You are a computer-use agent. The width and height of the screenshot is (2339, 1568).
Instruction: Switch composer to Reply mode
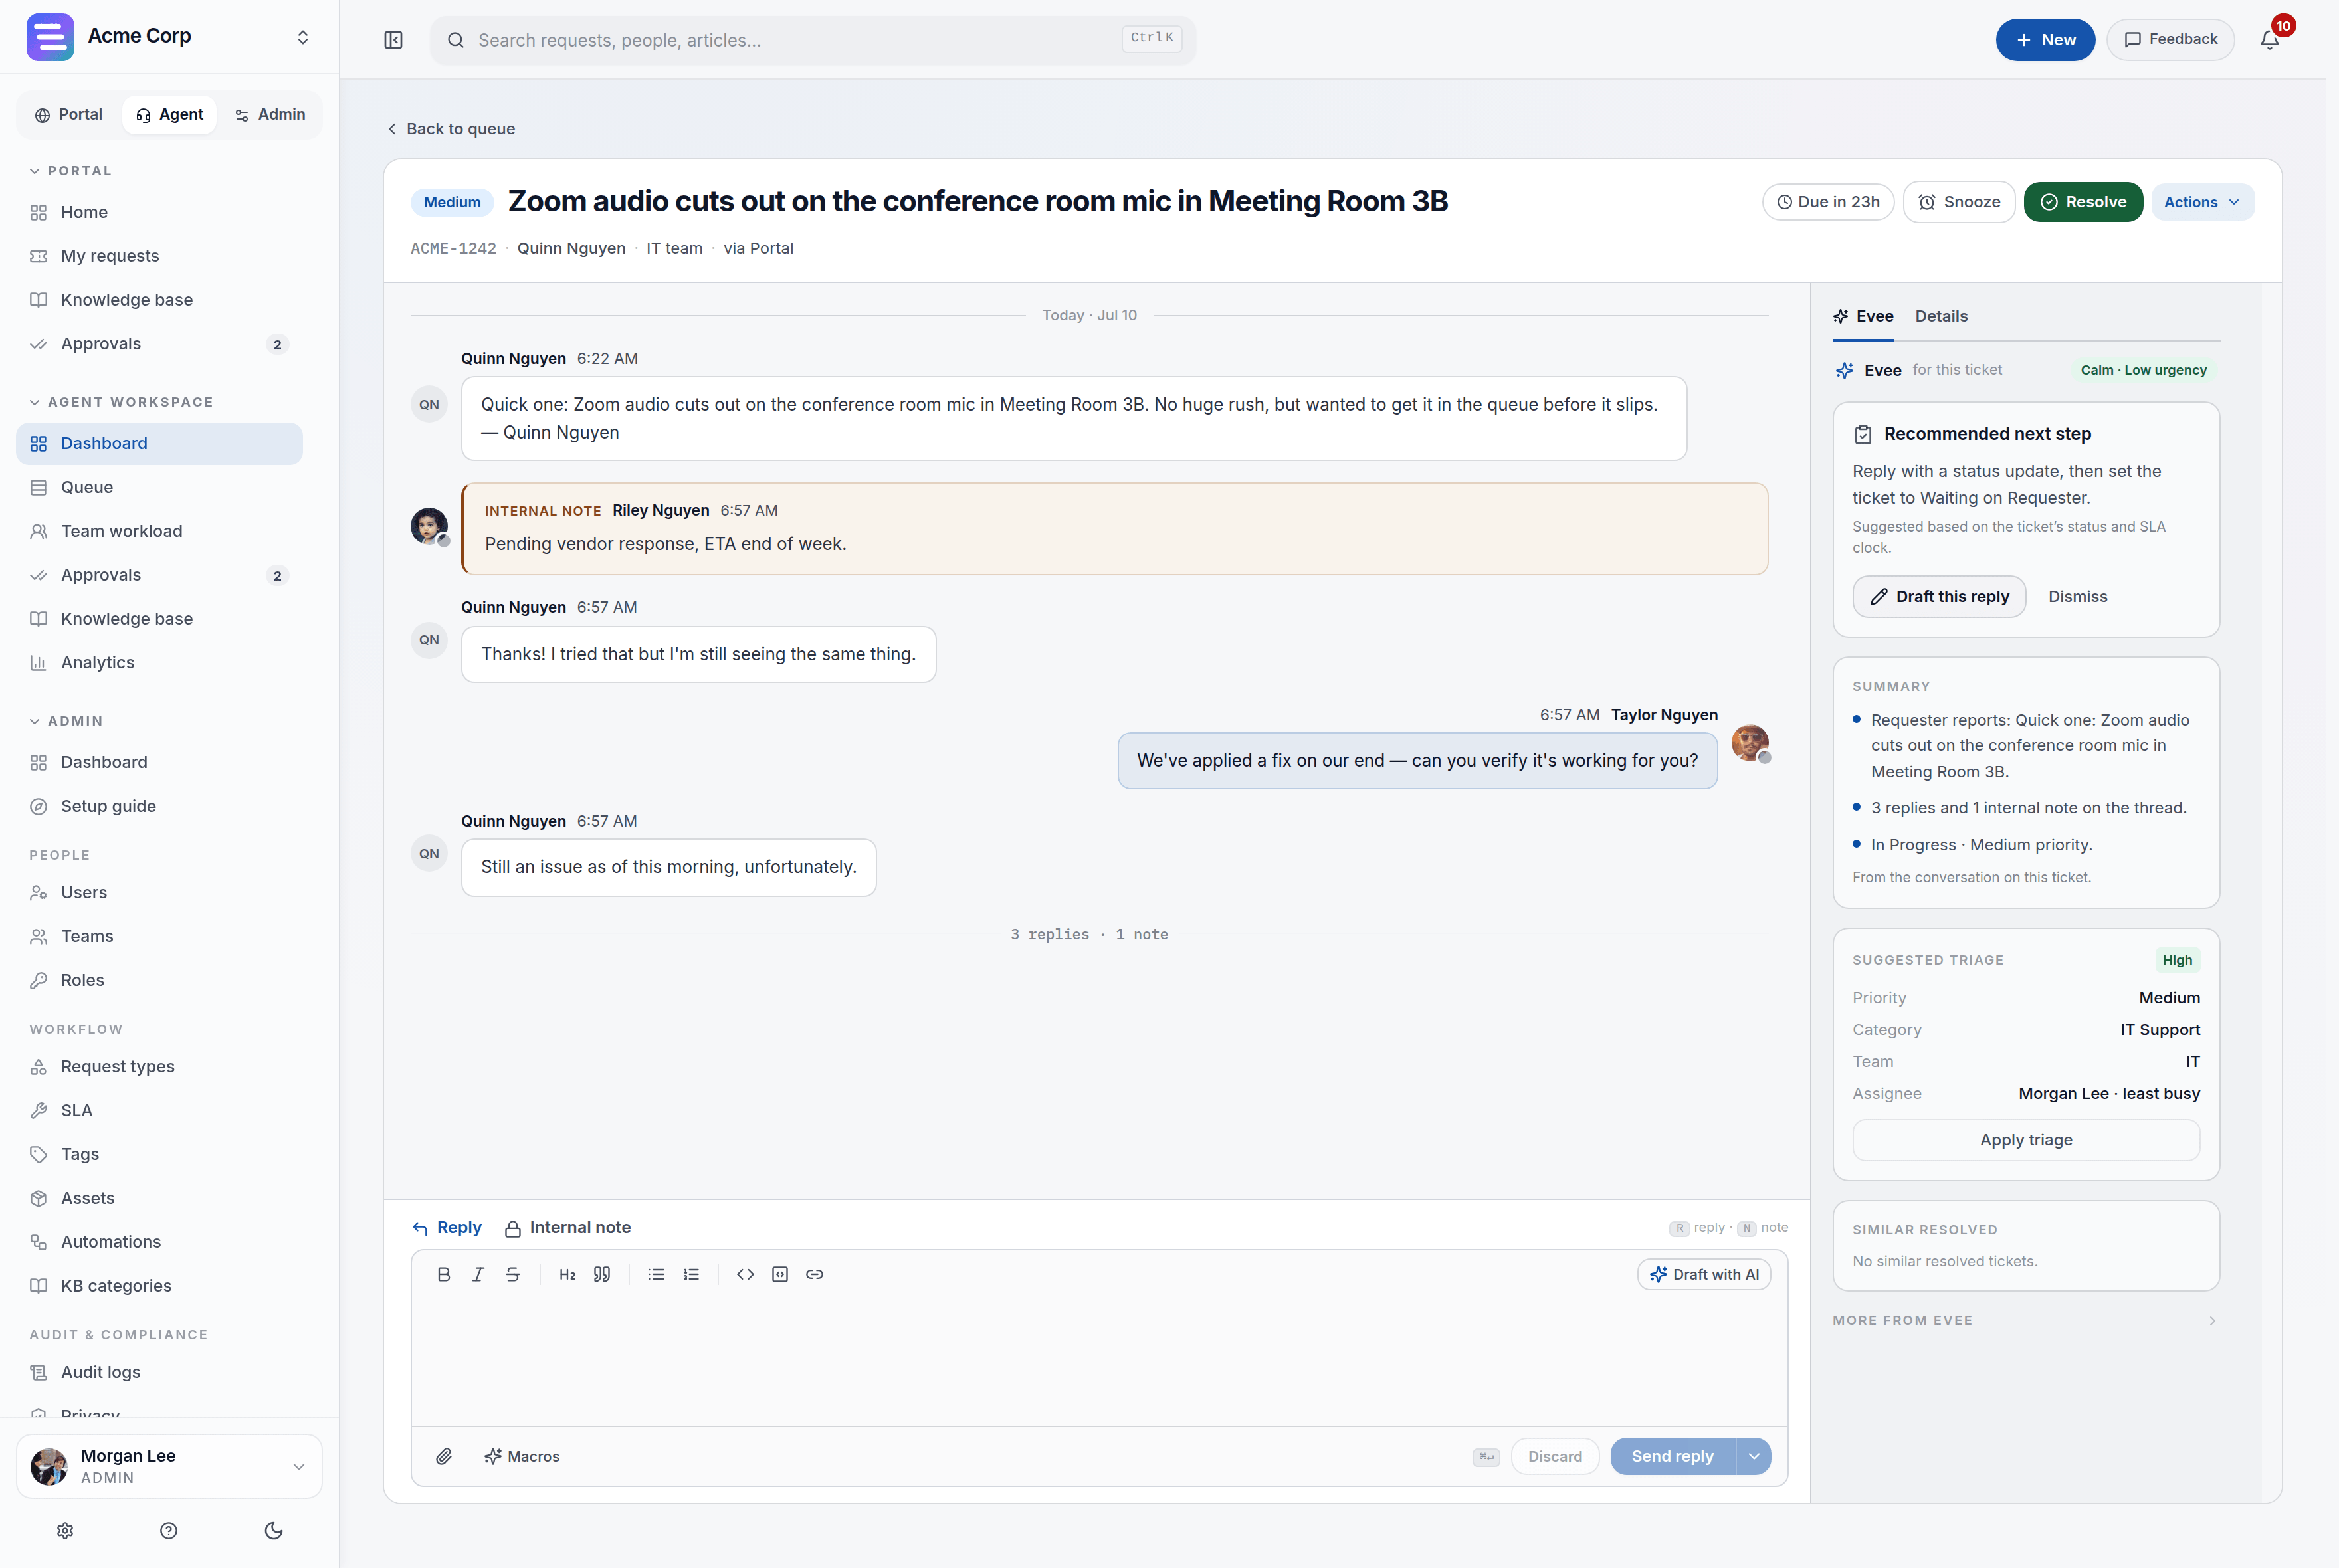(x=447, y=1227)
